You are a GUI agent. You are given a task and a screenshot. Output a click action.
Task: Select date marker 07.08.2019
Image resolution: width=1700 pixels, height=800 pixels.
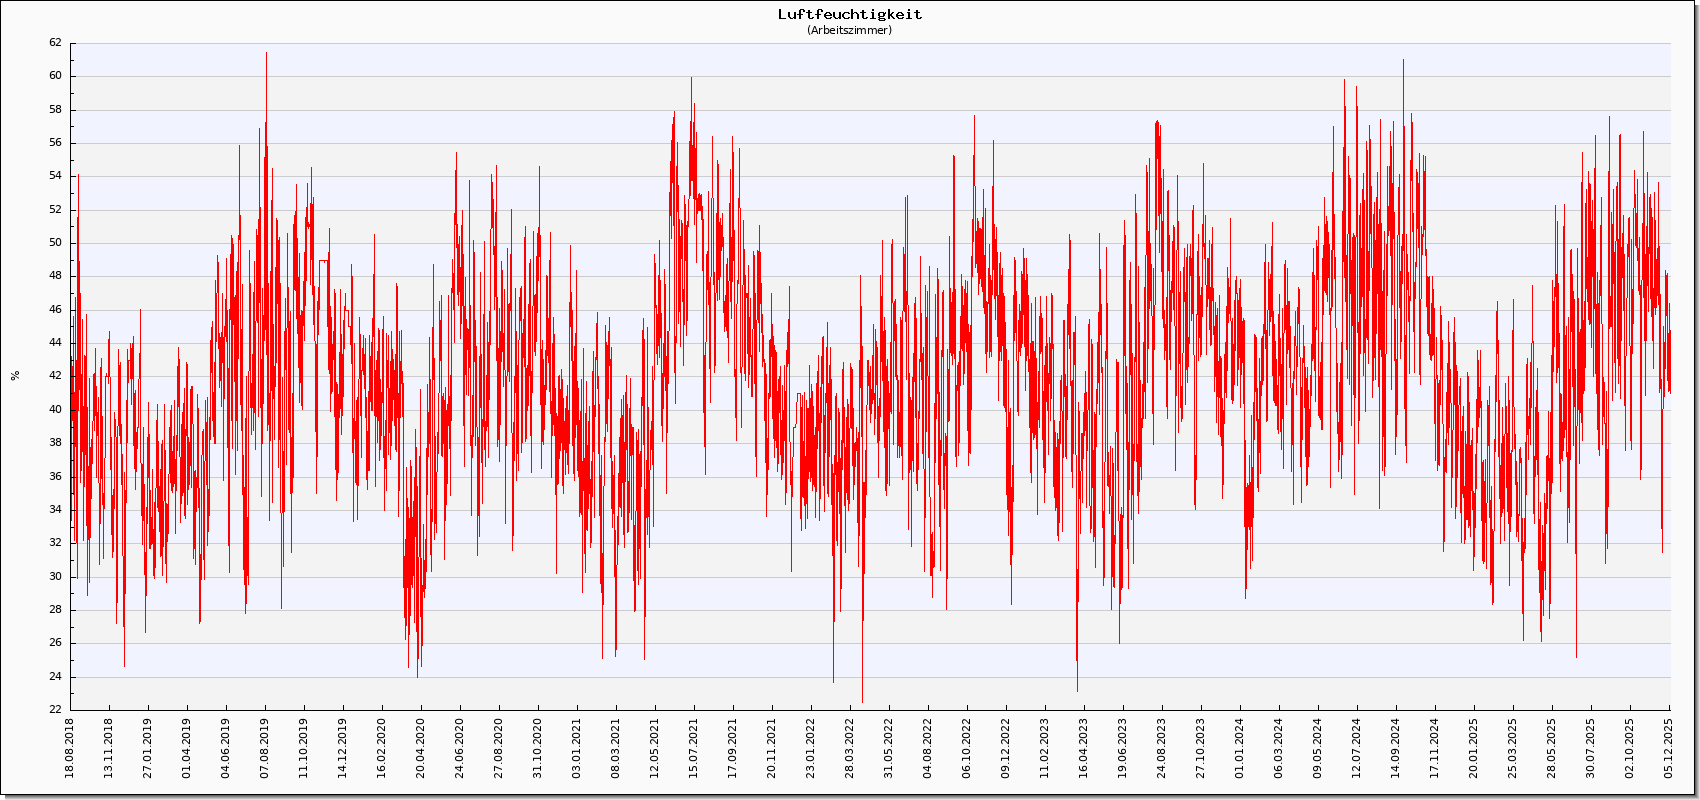[x=265, y=748]
